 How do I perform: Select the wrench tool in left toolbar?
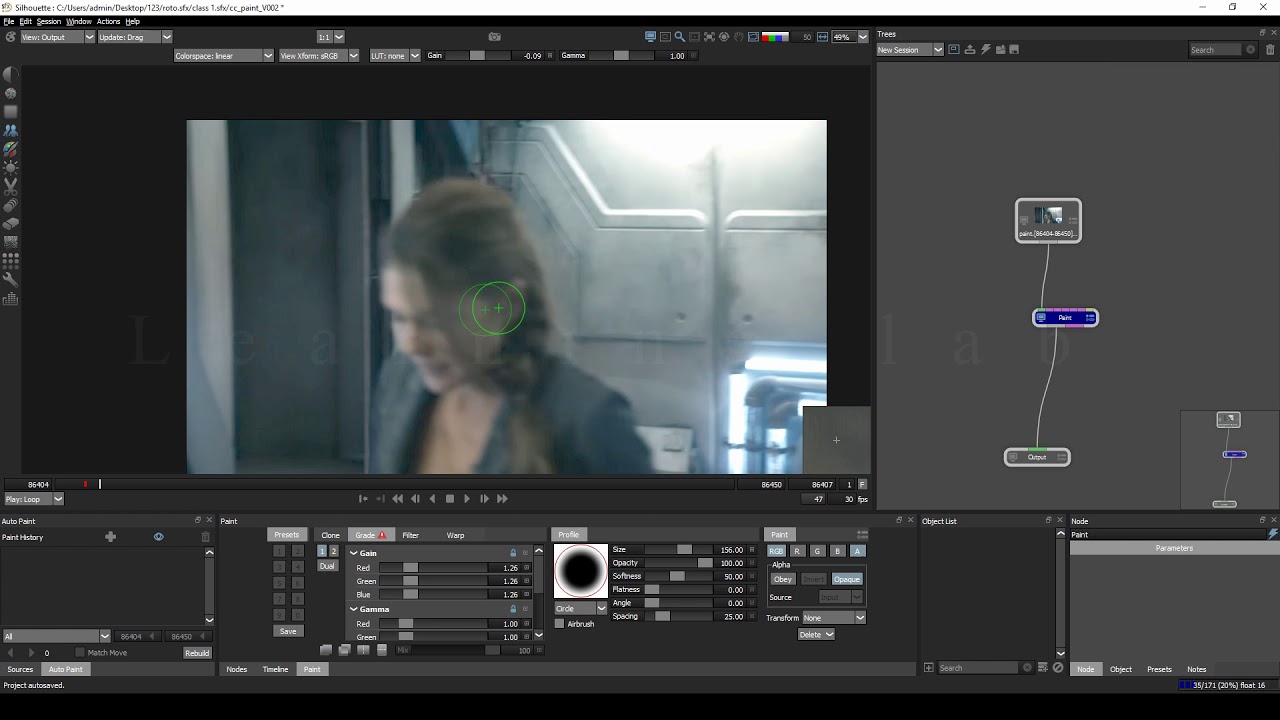pos(11,280)
